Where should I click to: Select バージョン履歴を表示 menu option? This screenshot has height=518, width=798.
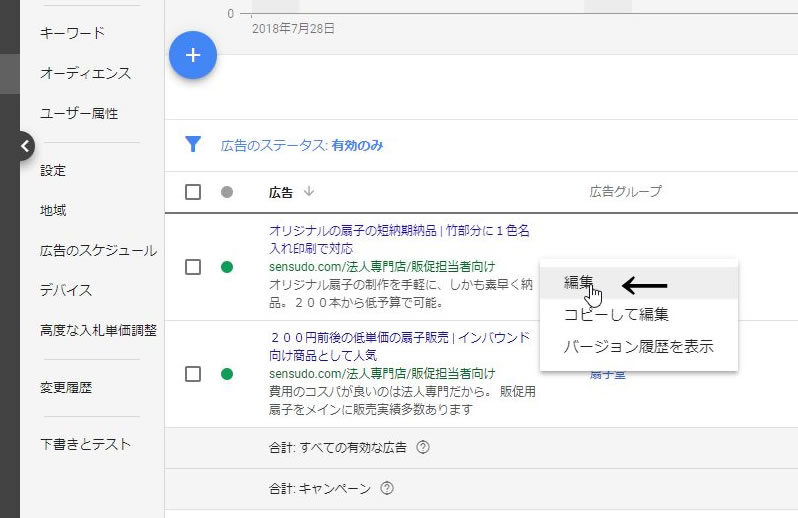click(x=638, y=346)
